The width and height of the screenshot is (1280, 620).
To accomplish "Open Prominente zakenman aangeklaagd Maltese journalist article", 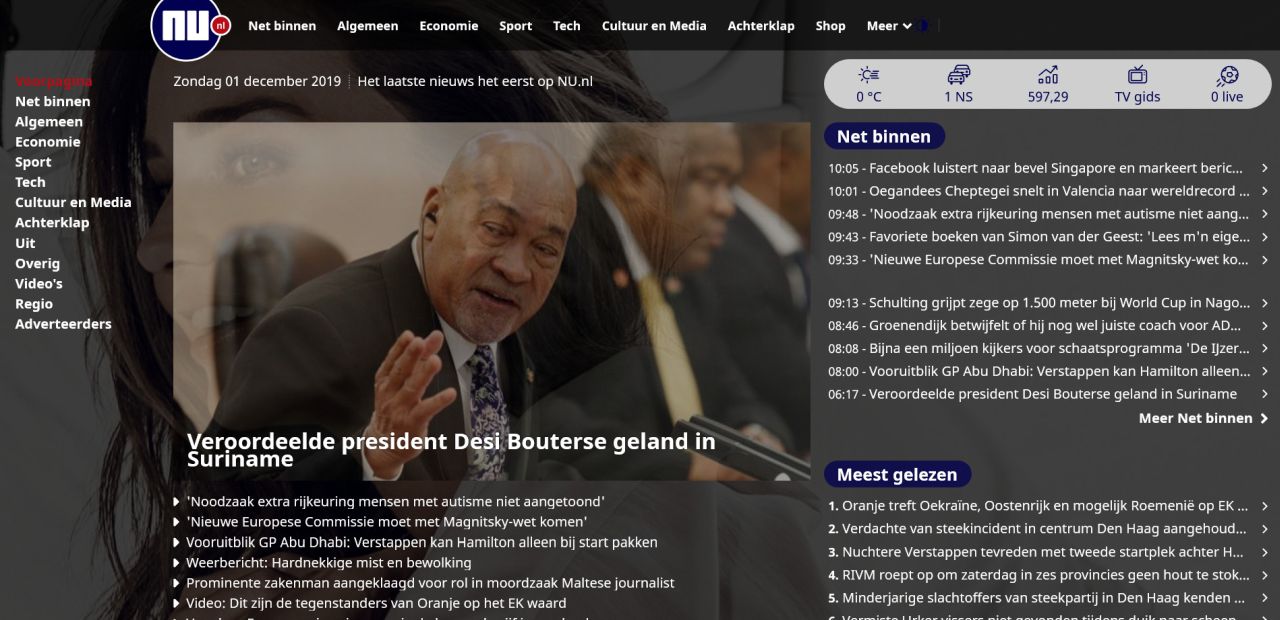I will [x=430, y=583].
